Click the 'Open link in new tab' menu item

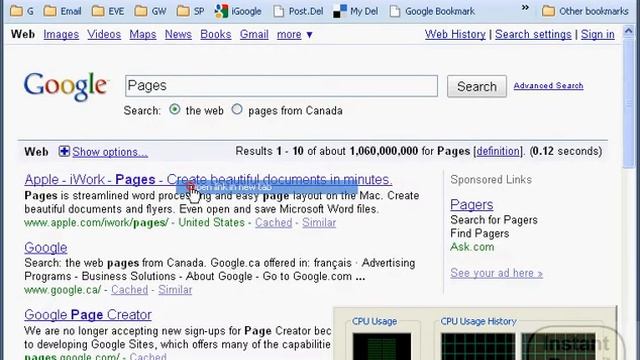267,187
